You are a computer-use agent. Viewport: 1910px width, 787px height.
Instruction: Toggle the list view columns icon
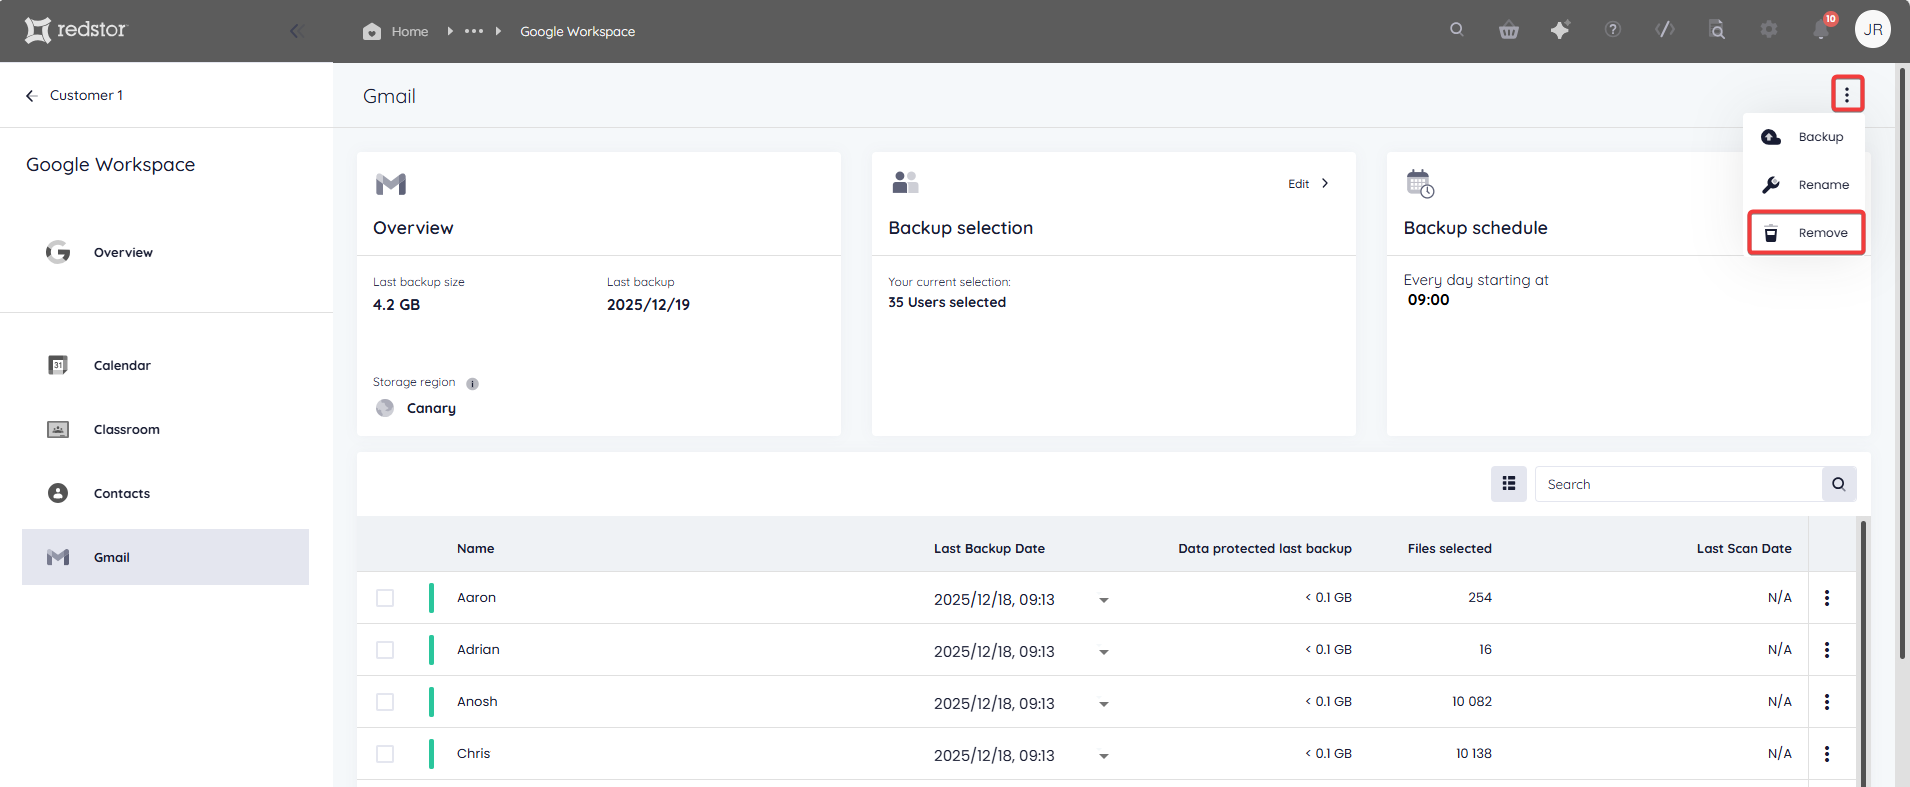(x=1508, y=484)
